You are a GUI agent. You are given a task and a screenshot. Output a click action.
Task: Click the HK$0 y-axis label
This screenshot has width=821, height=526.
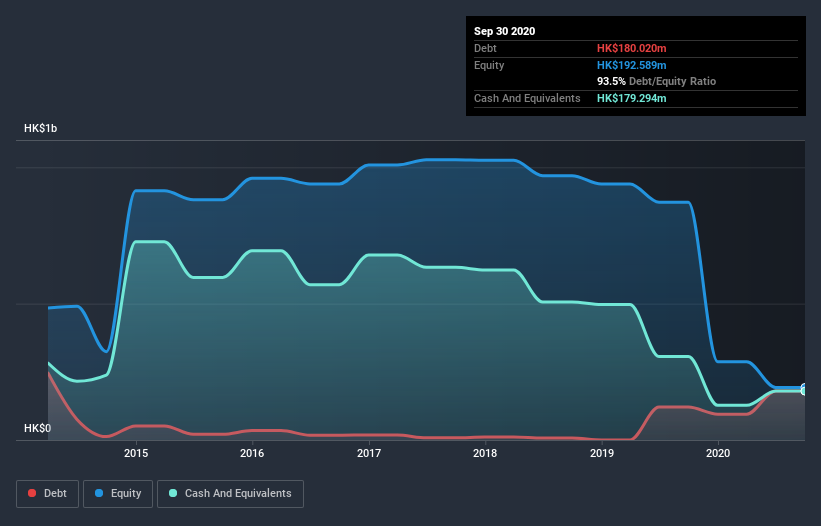[x=38, y=428]
